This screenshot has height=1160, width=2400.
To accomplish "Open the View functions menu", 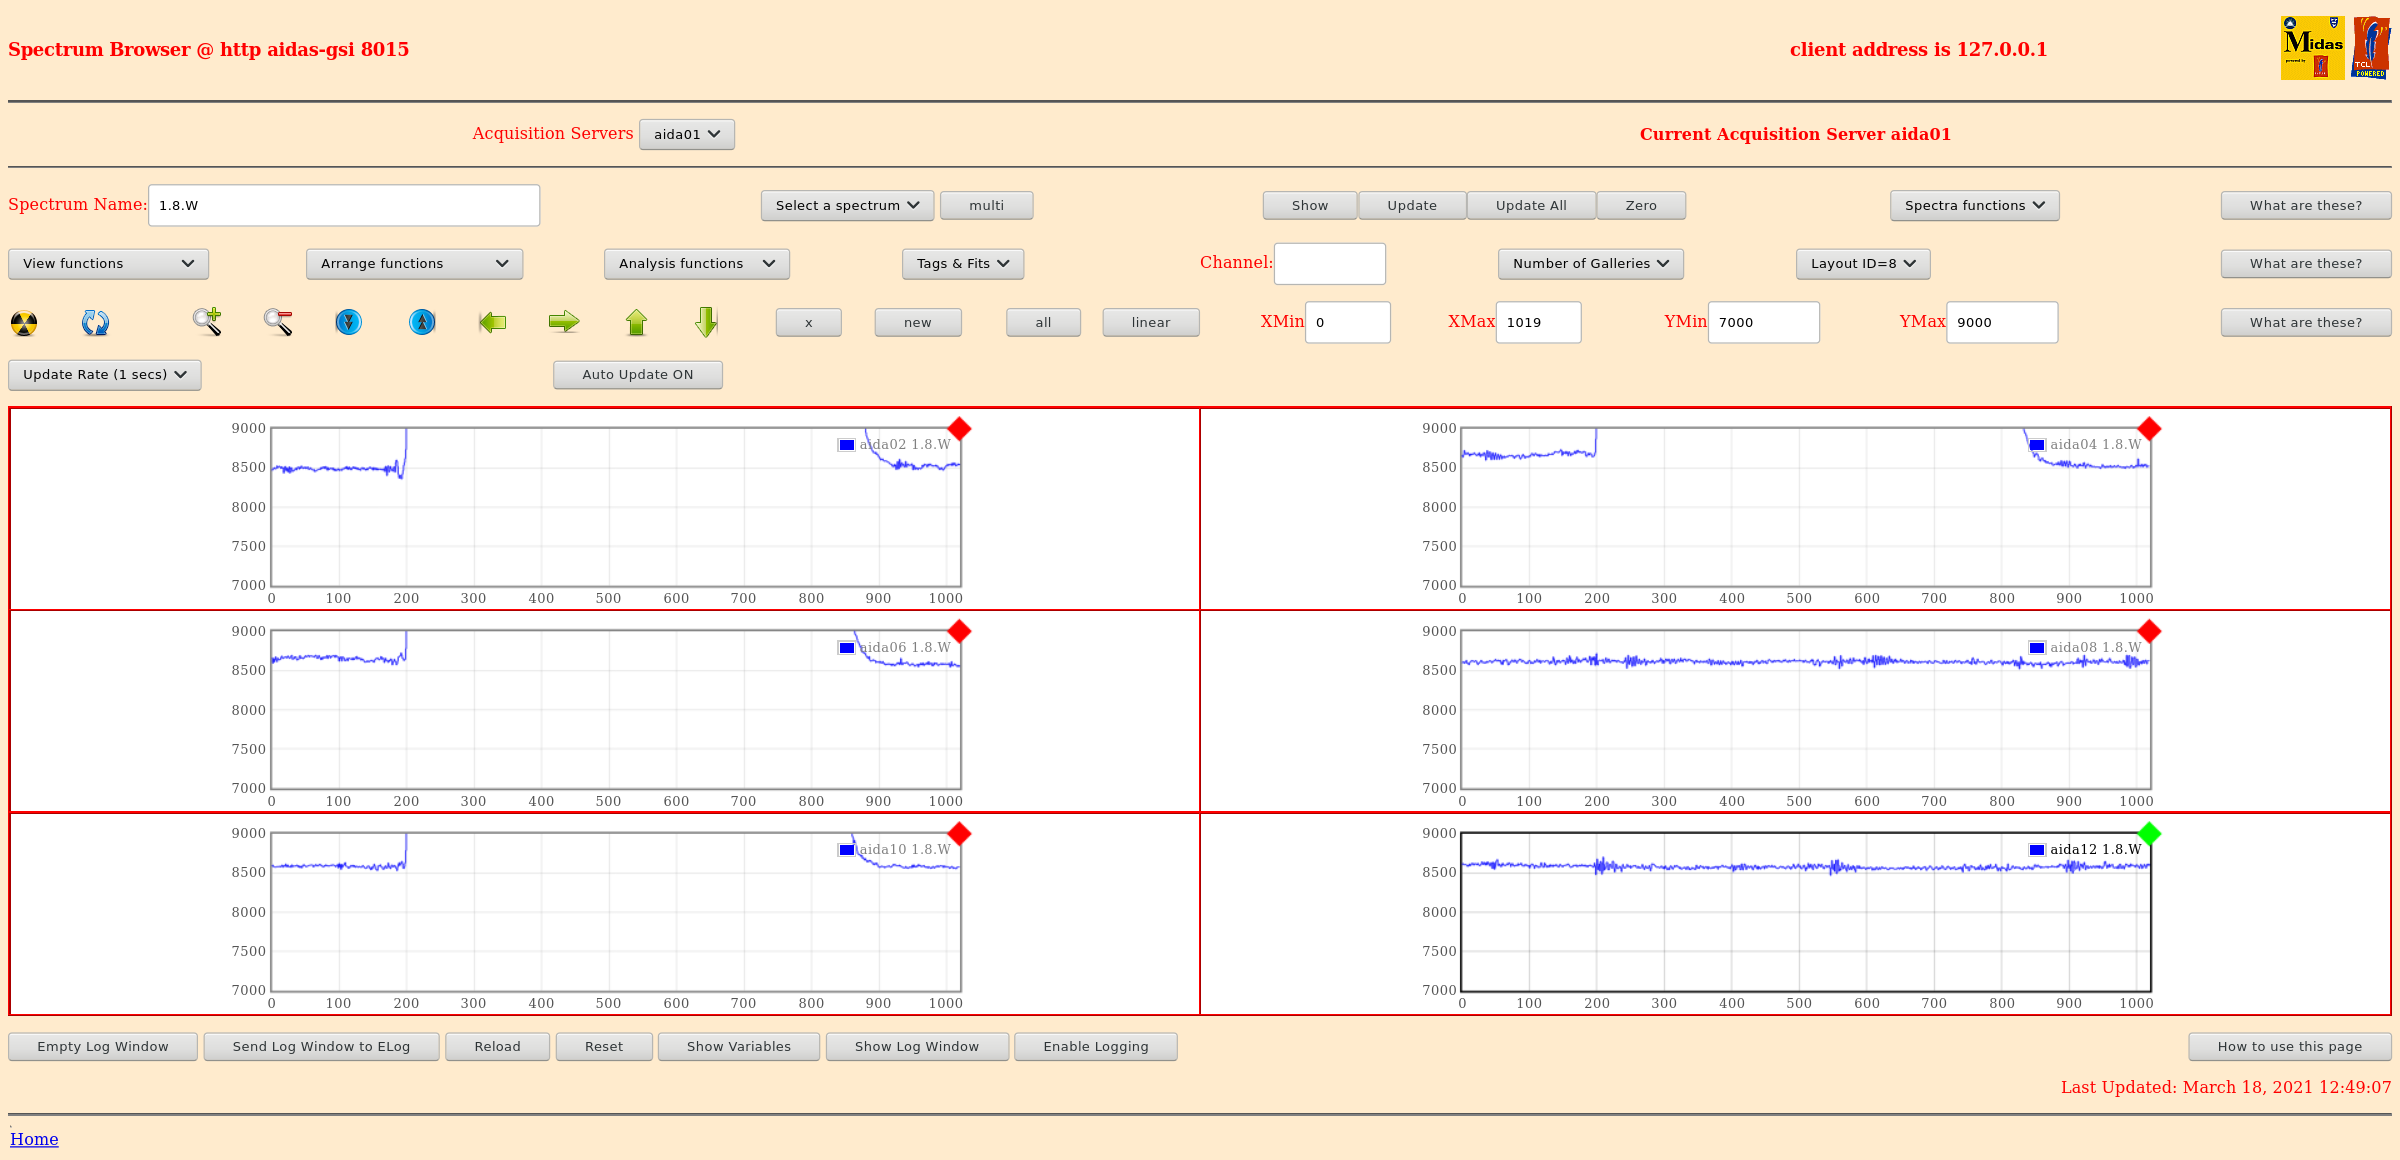I will click(x=108, y=264).
